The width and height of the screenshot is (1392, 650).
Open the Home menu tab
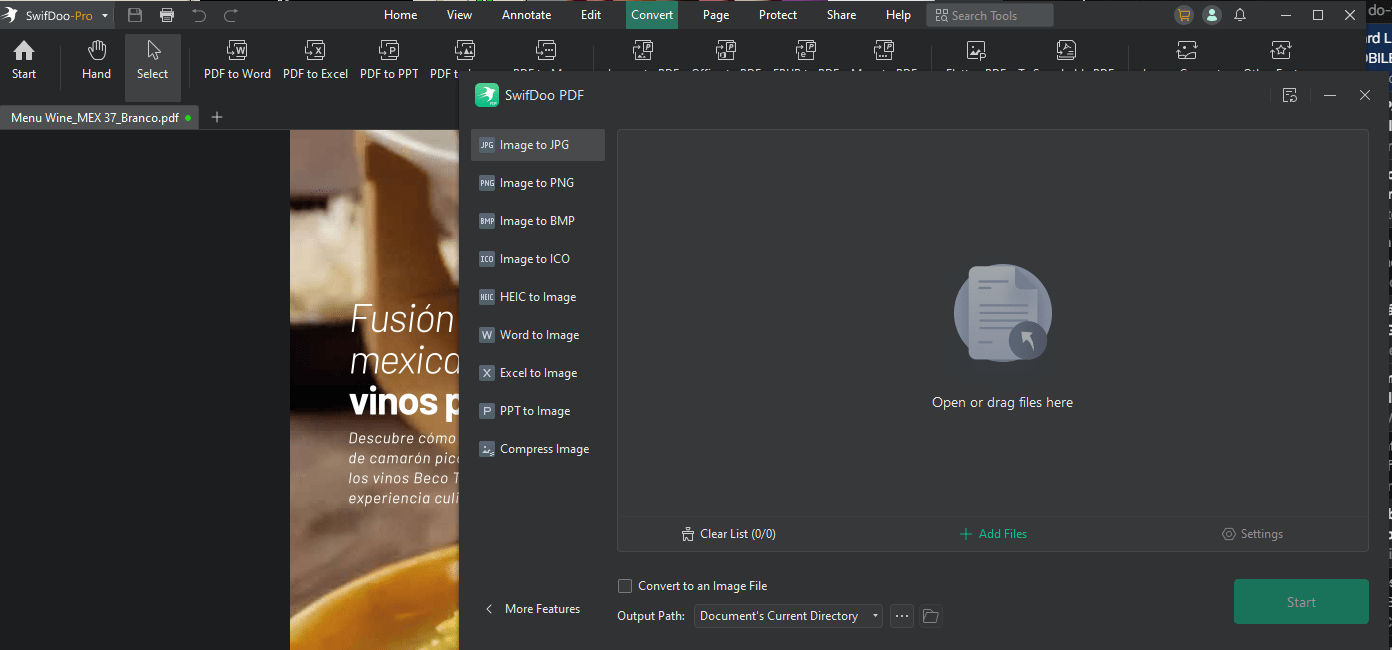tap(401, 15)
